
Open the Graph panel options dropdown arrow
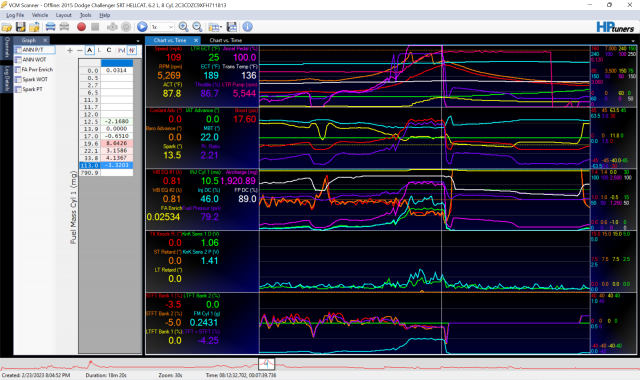click(138, 41)
